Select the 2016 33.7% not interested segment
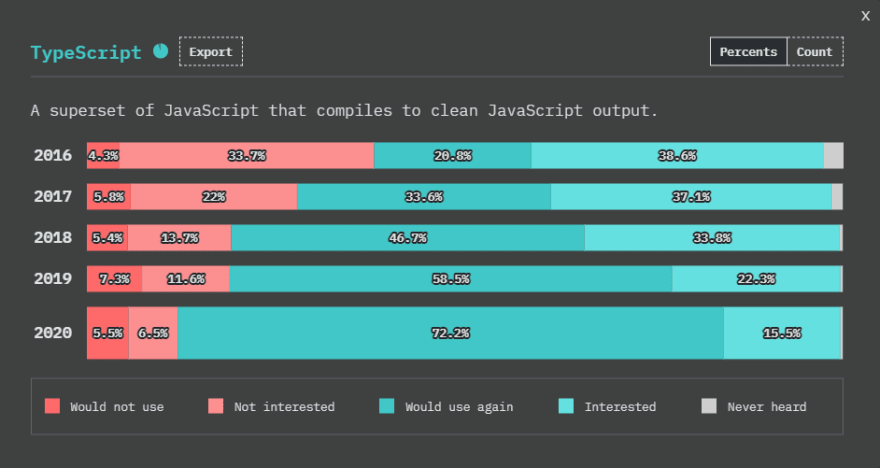This screenshot has width=880, height=468. pos(247,155)
